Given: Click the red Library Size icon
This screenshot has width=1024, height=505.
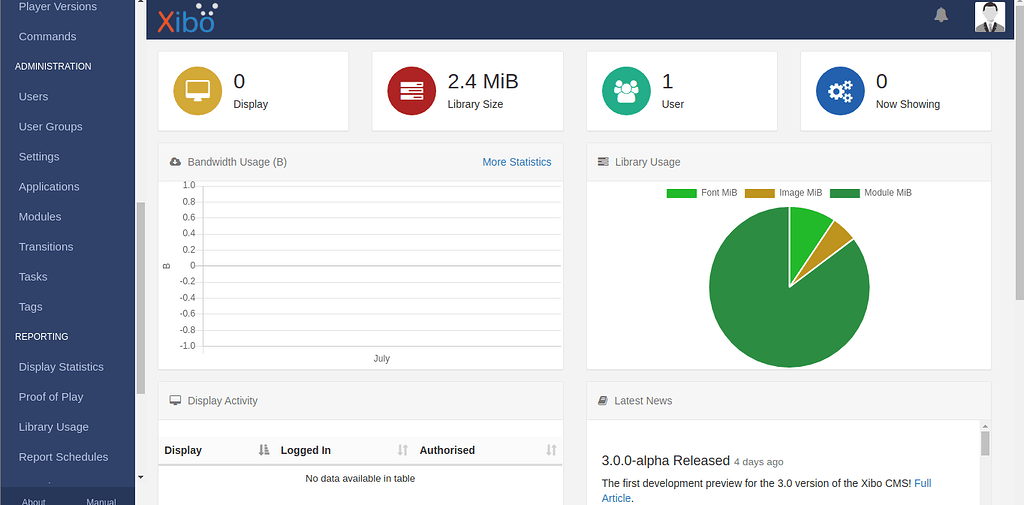Looking at the screenshot, I should (x=411, y=91).
